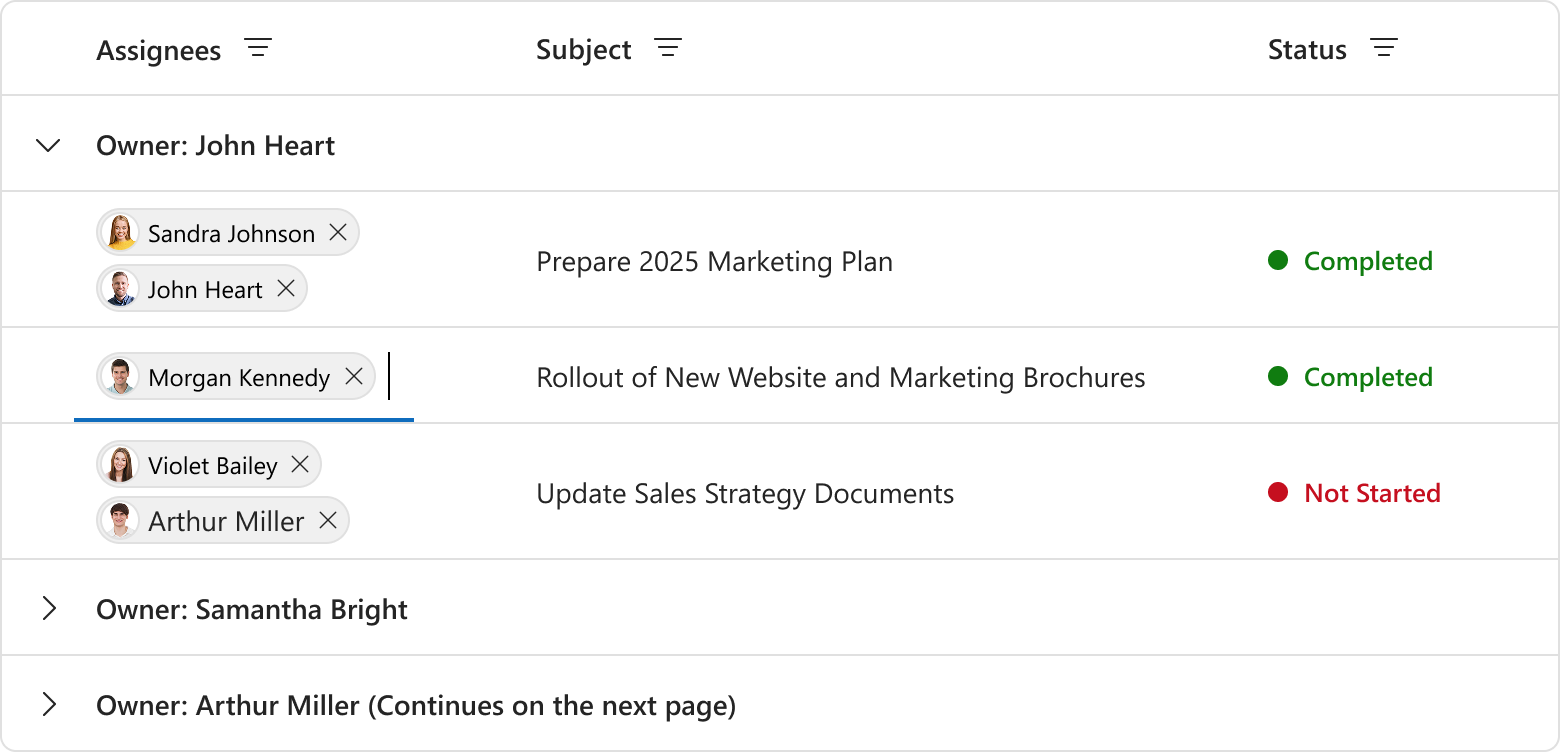Remove Sandra Johnson tag with X

tap(338, 232)
